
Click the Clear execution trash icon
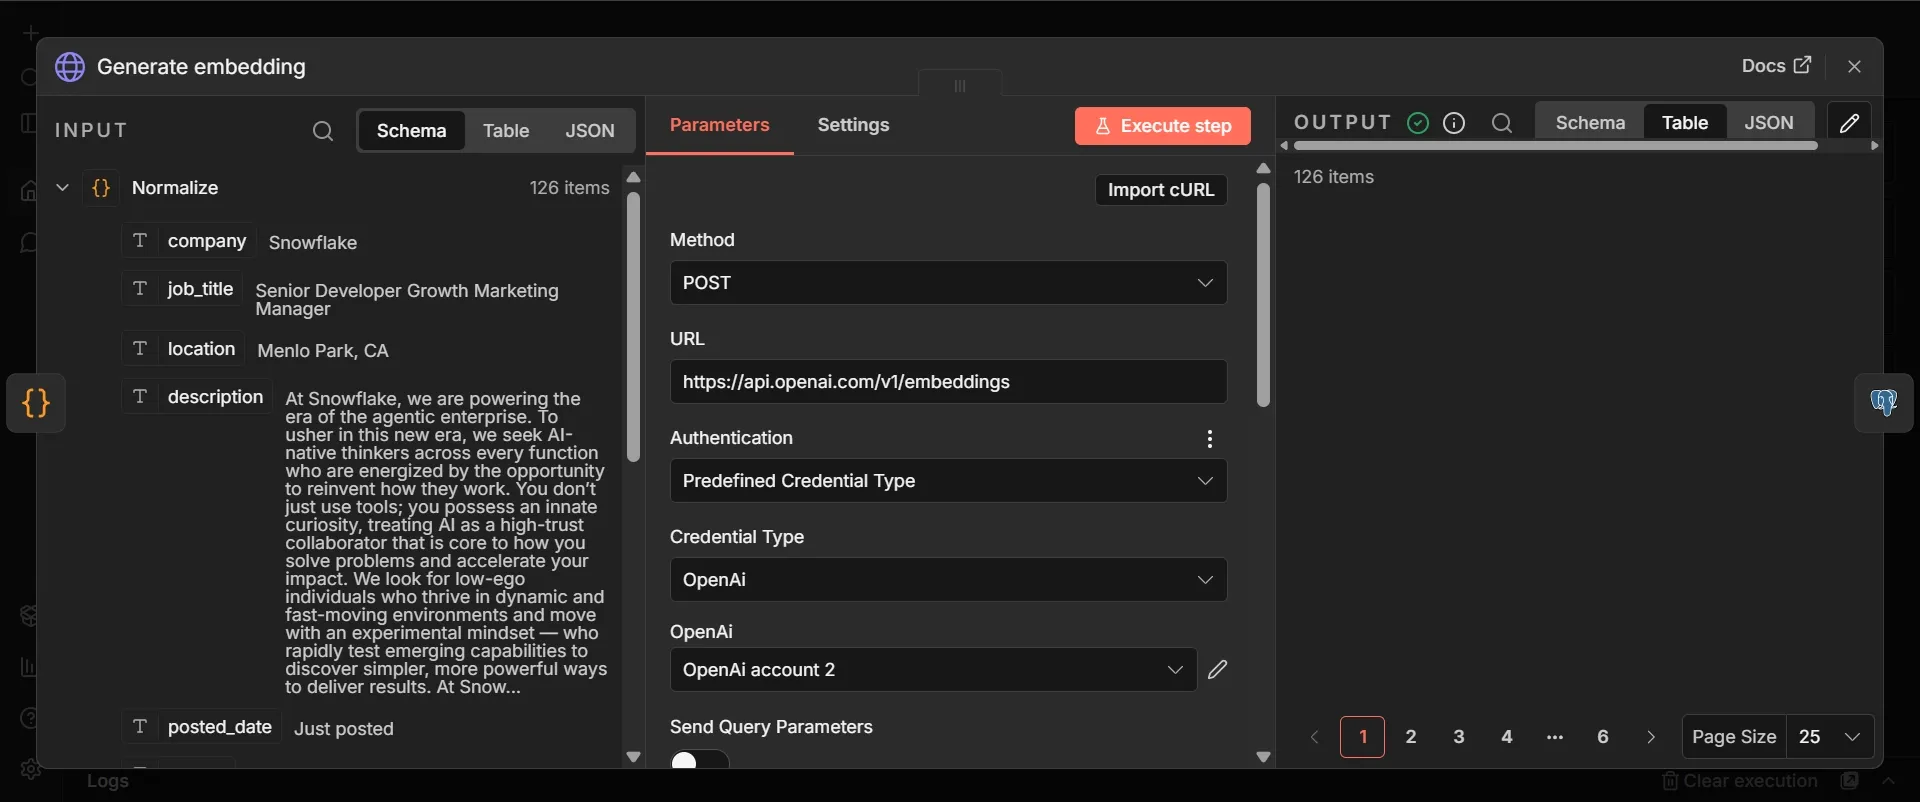[x=1669, y=781]
